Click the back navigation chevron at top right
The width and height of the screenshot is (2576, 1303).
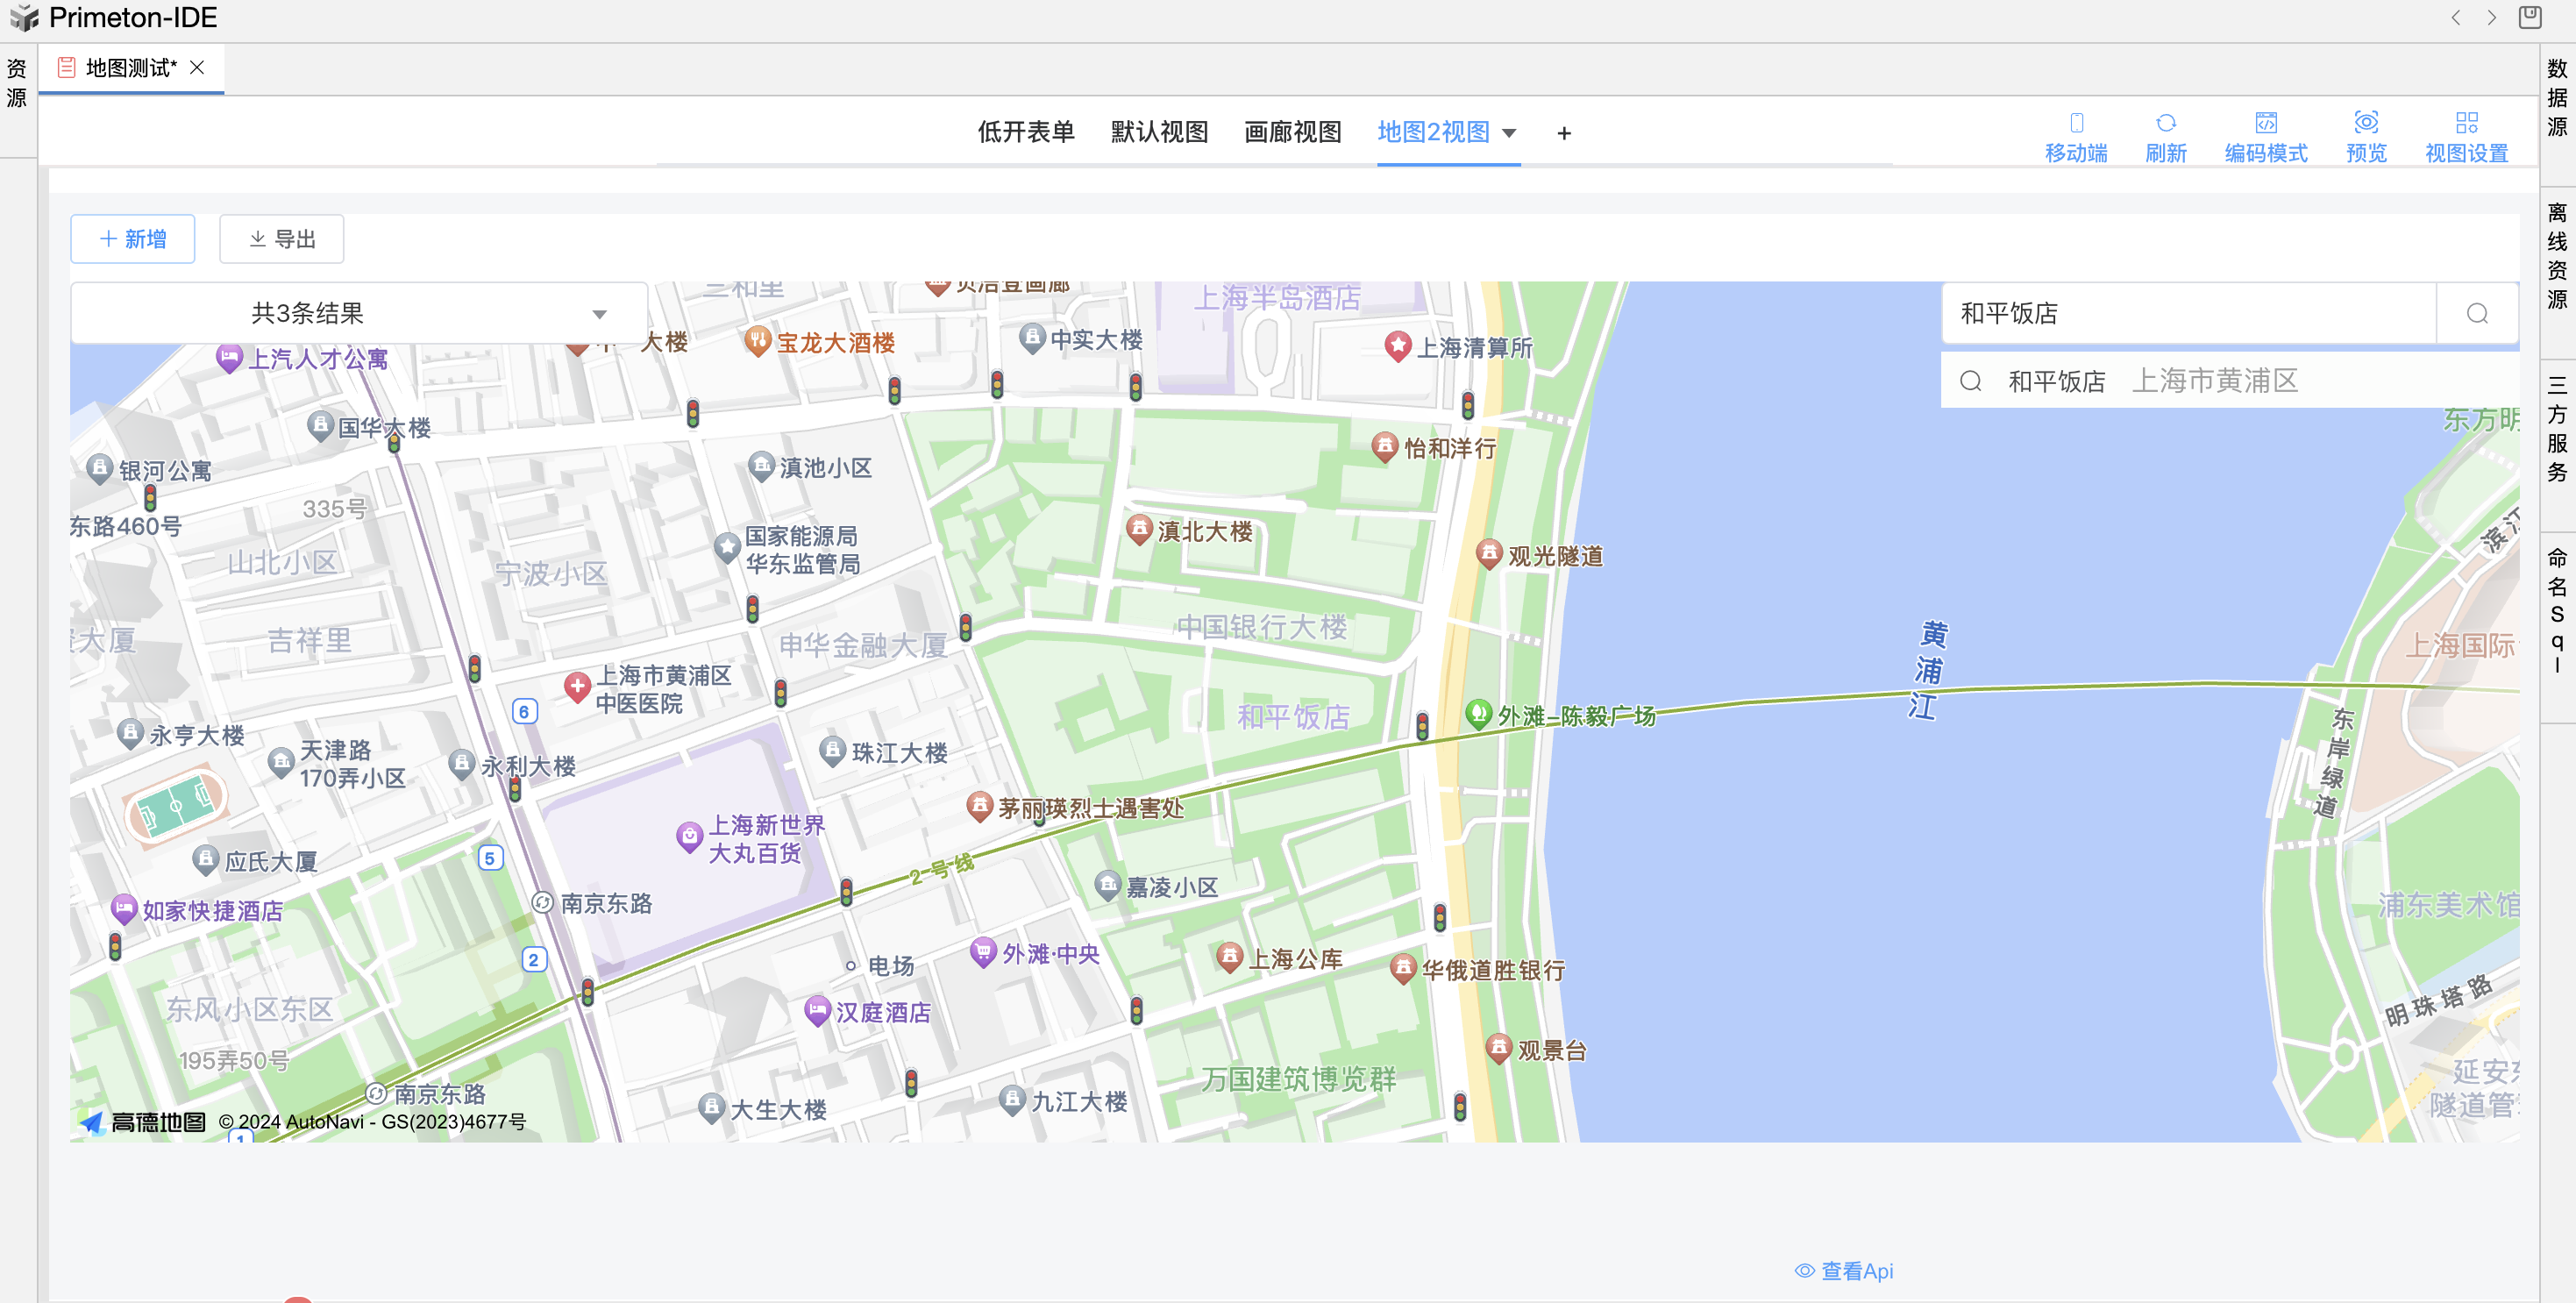[x=2456, y=18]
